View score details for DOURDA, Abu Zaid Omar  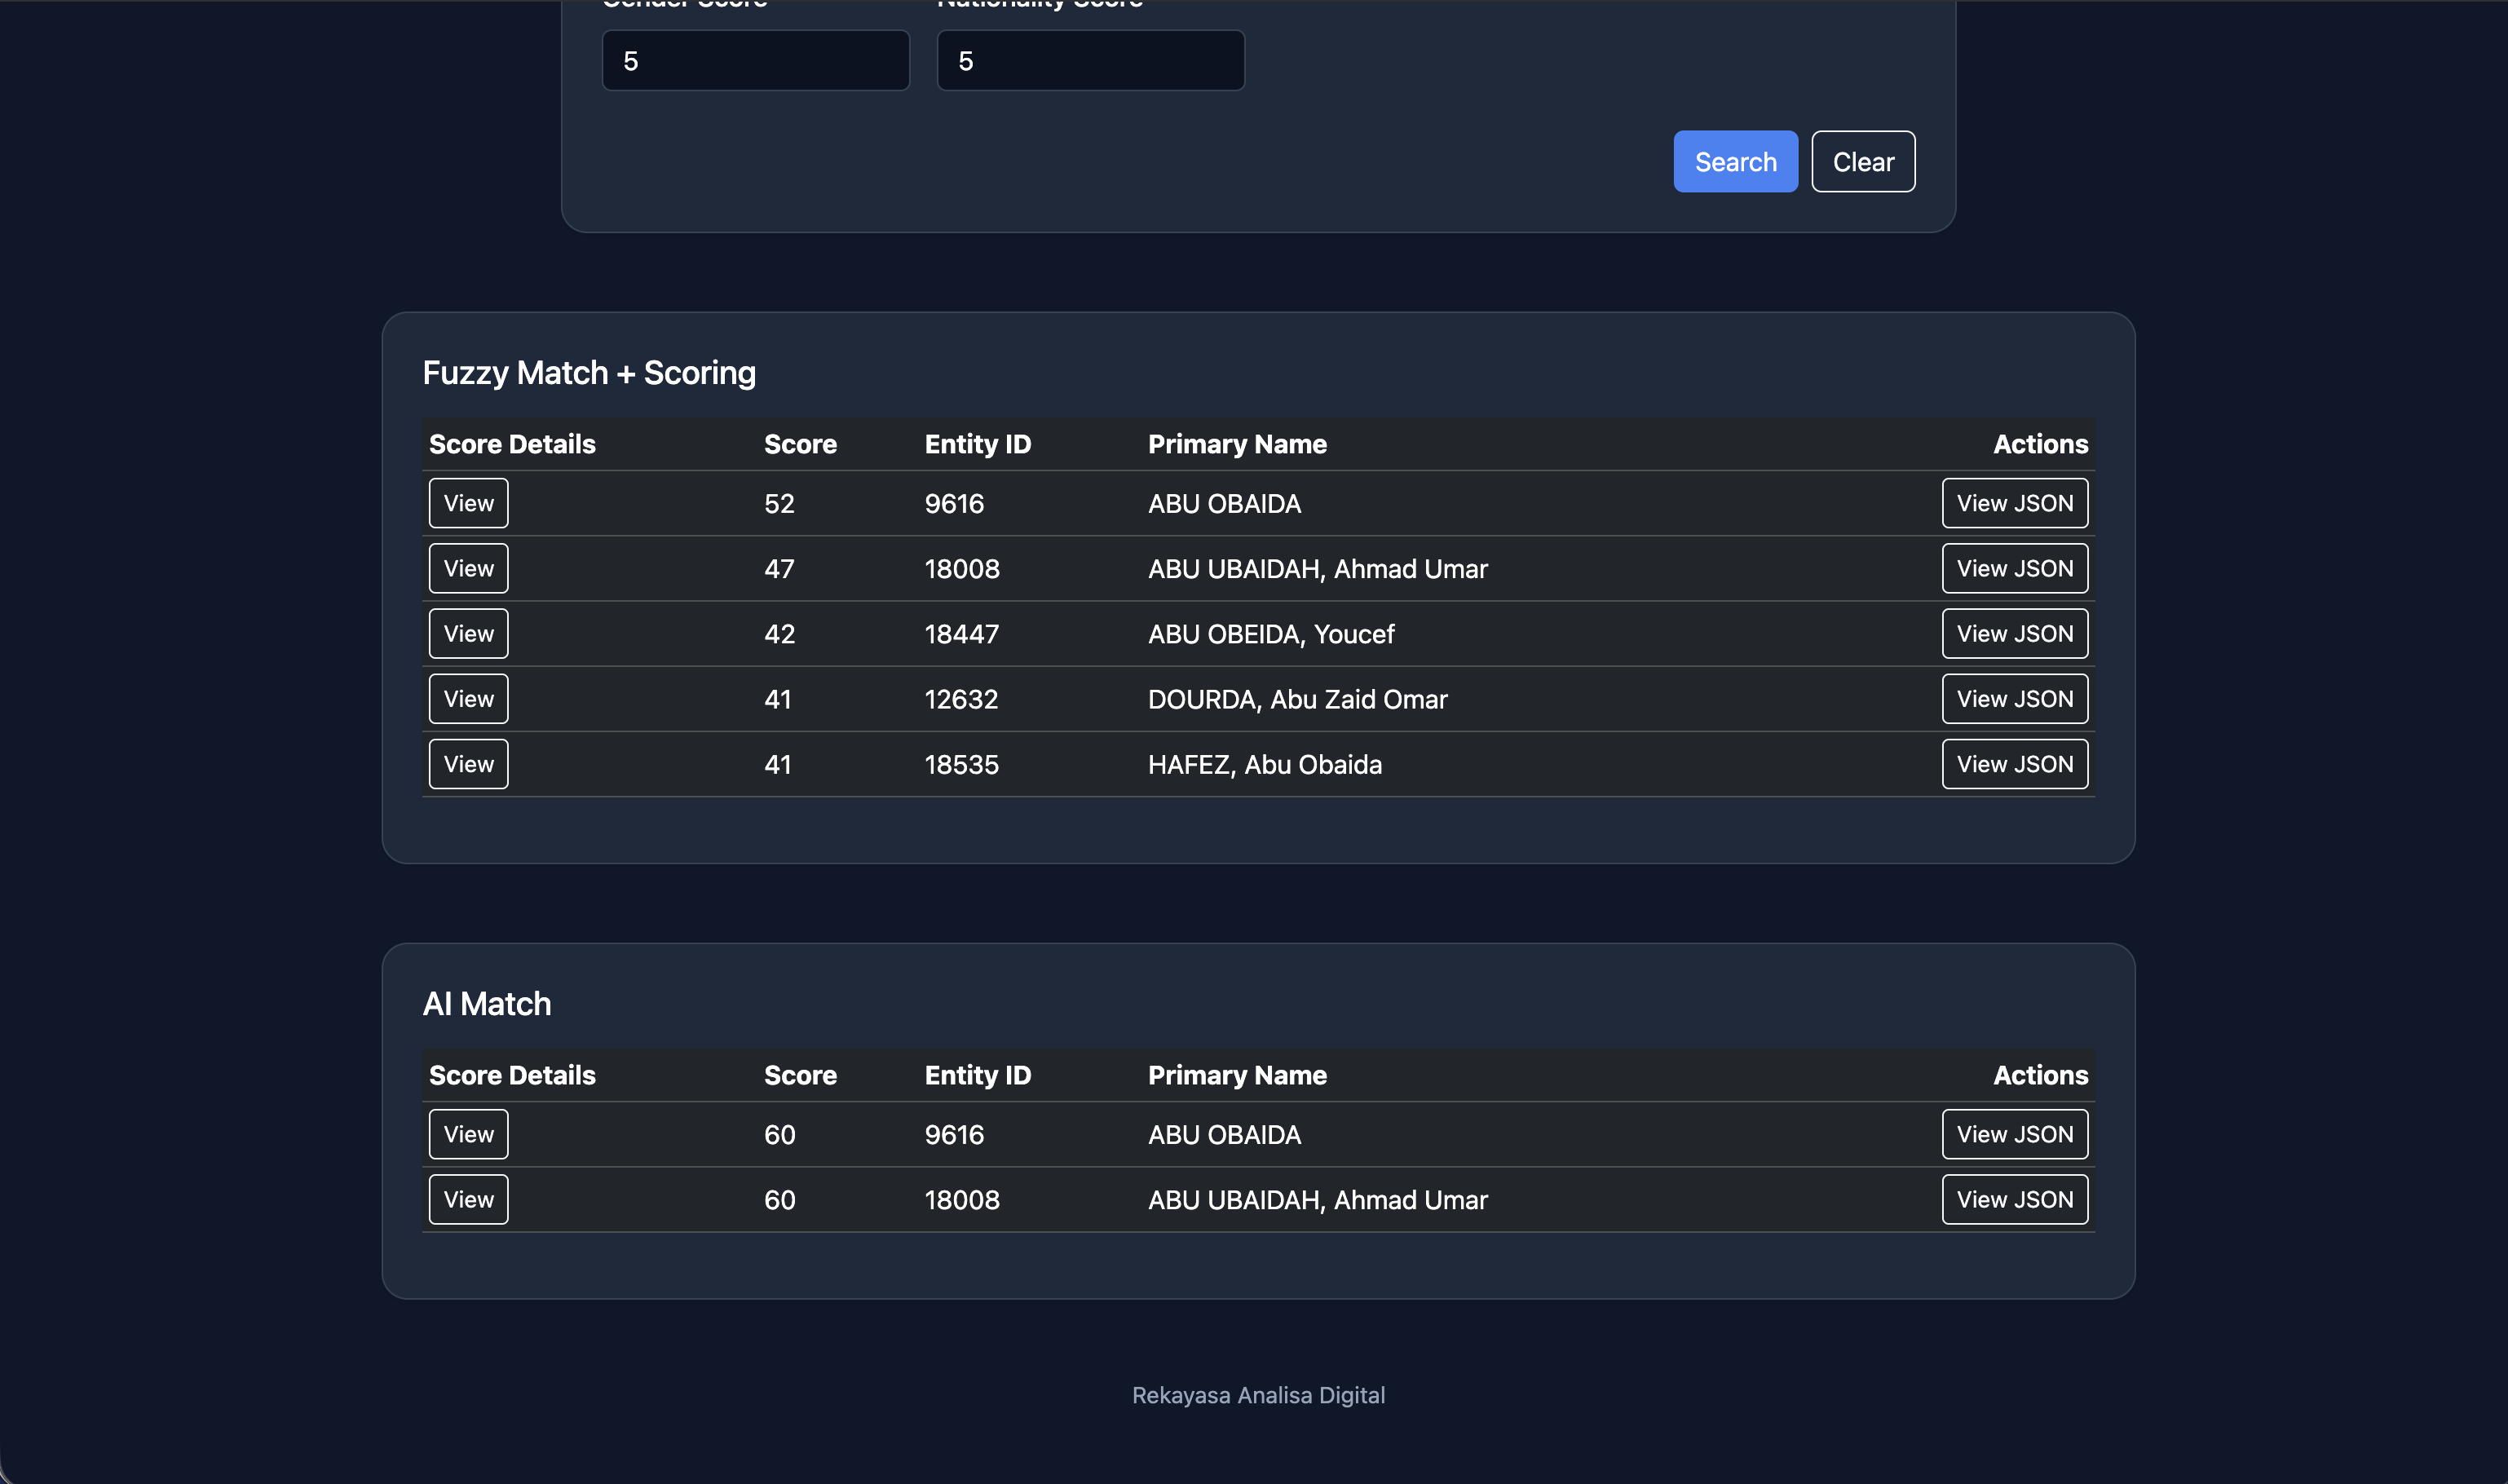click(x=468, y=698)
